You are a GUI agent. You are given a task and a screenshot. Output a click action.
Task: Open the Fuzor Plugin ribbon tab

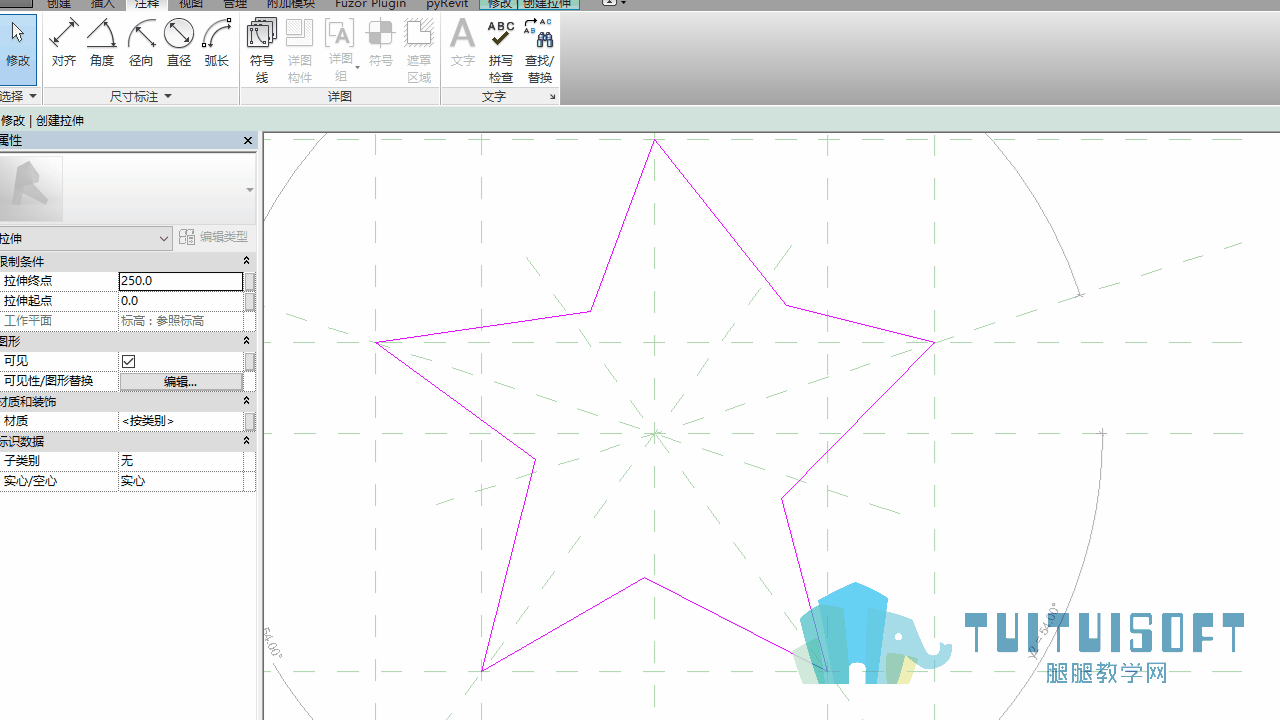click(370, 4)
